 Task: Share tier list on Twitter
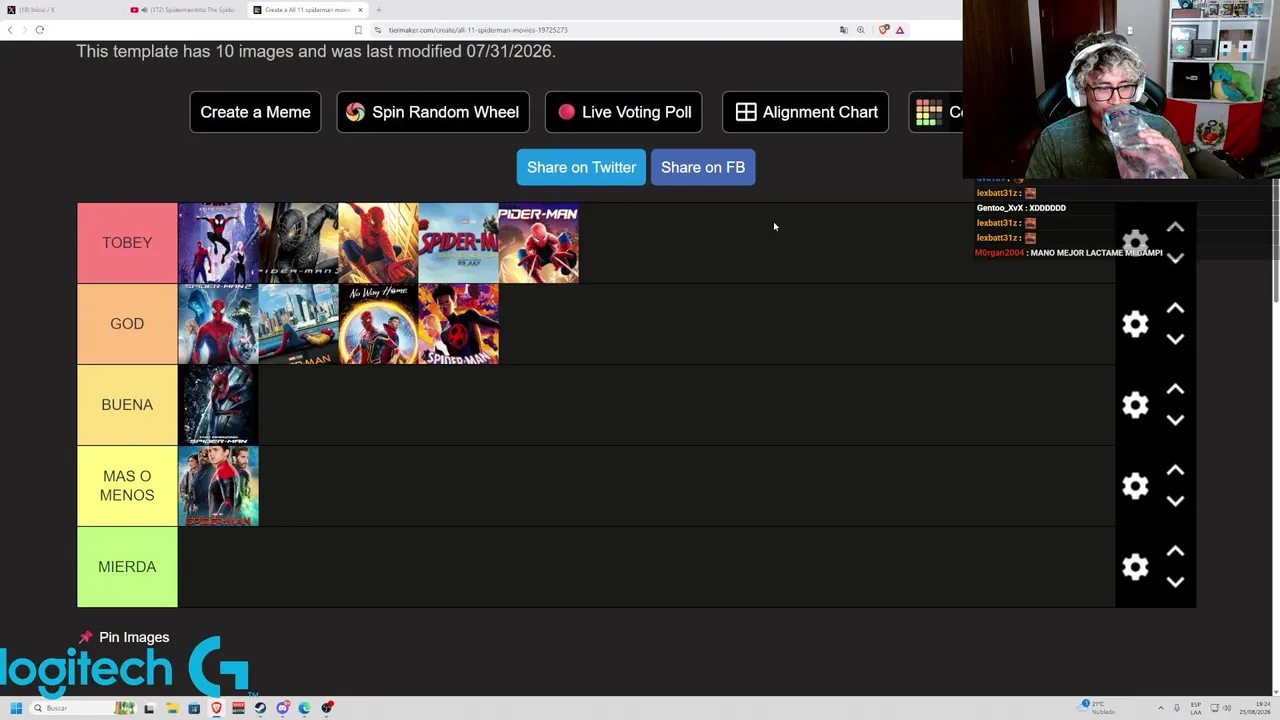click(581, 167)
